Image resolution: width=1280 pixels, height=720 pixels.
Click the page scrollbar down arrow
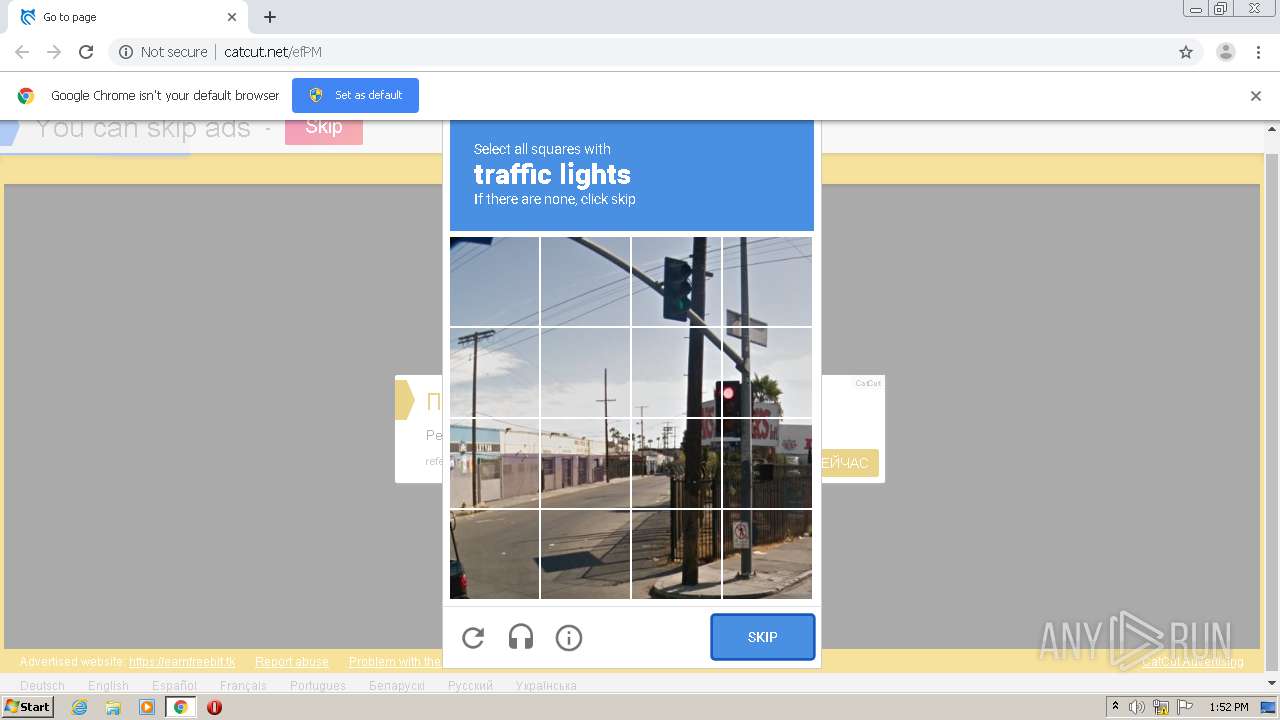click(1272, 684)
